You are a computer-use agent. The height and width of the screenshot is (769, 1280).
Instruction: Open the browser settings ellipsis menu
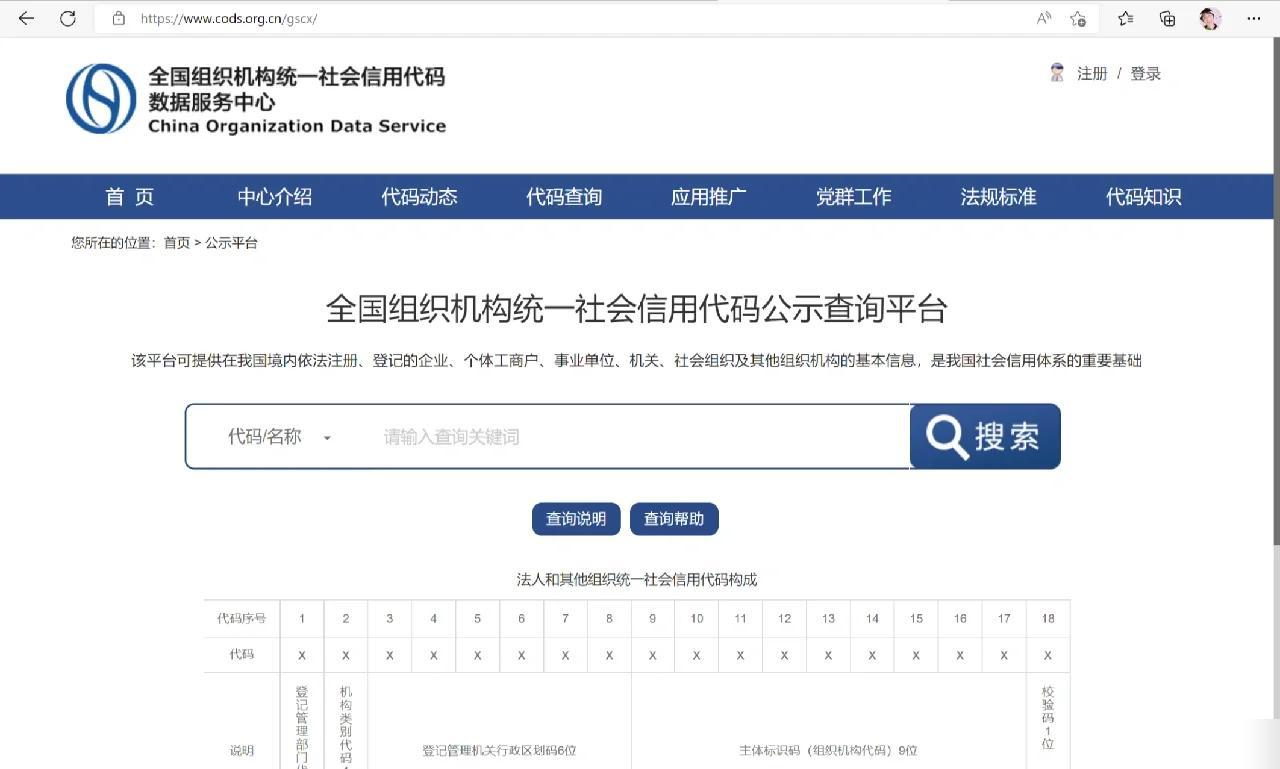1253,18
